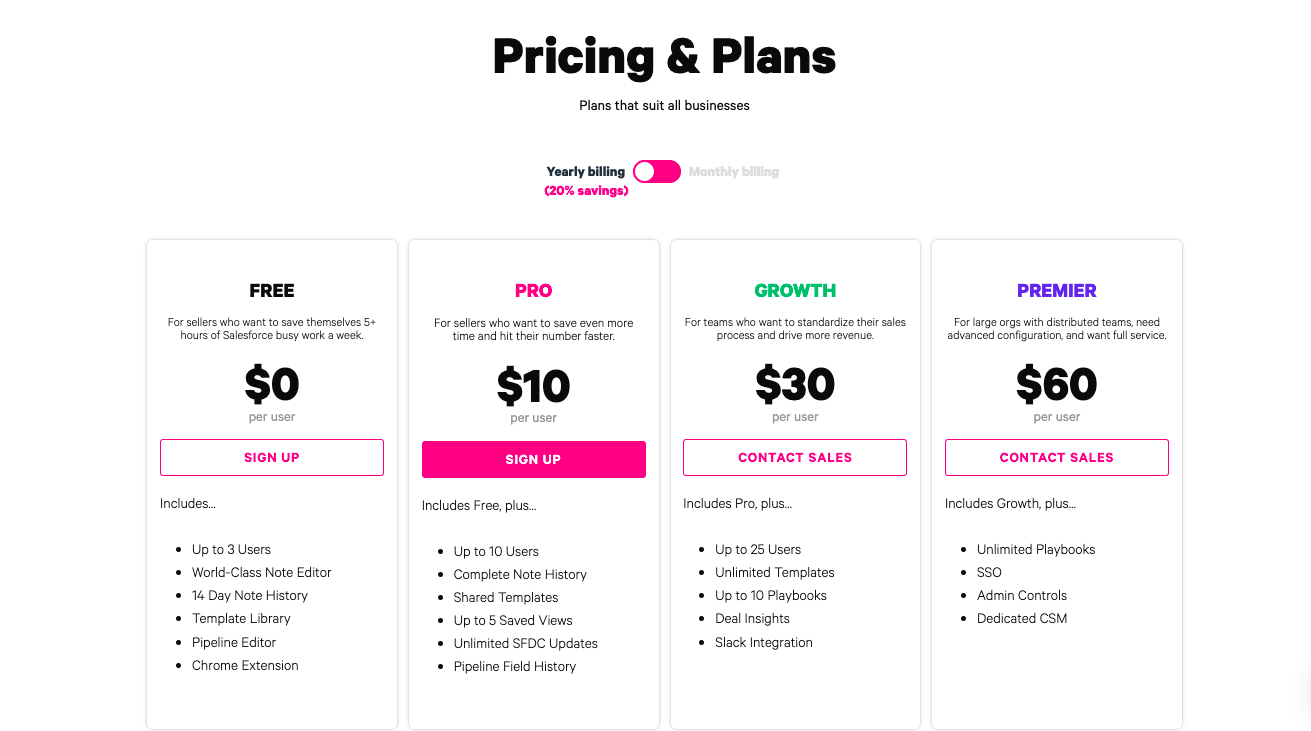The height and width of the screenshot is (731, 1311).
Task: Click the Chrome Extension feature item
Action: point(245,665)
